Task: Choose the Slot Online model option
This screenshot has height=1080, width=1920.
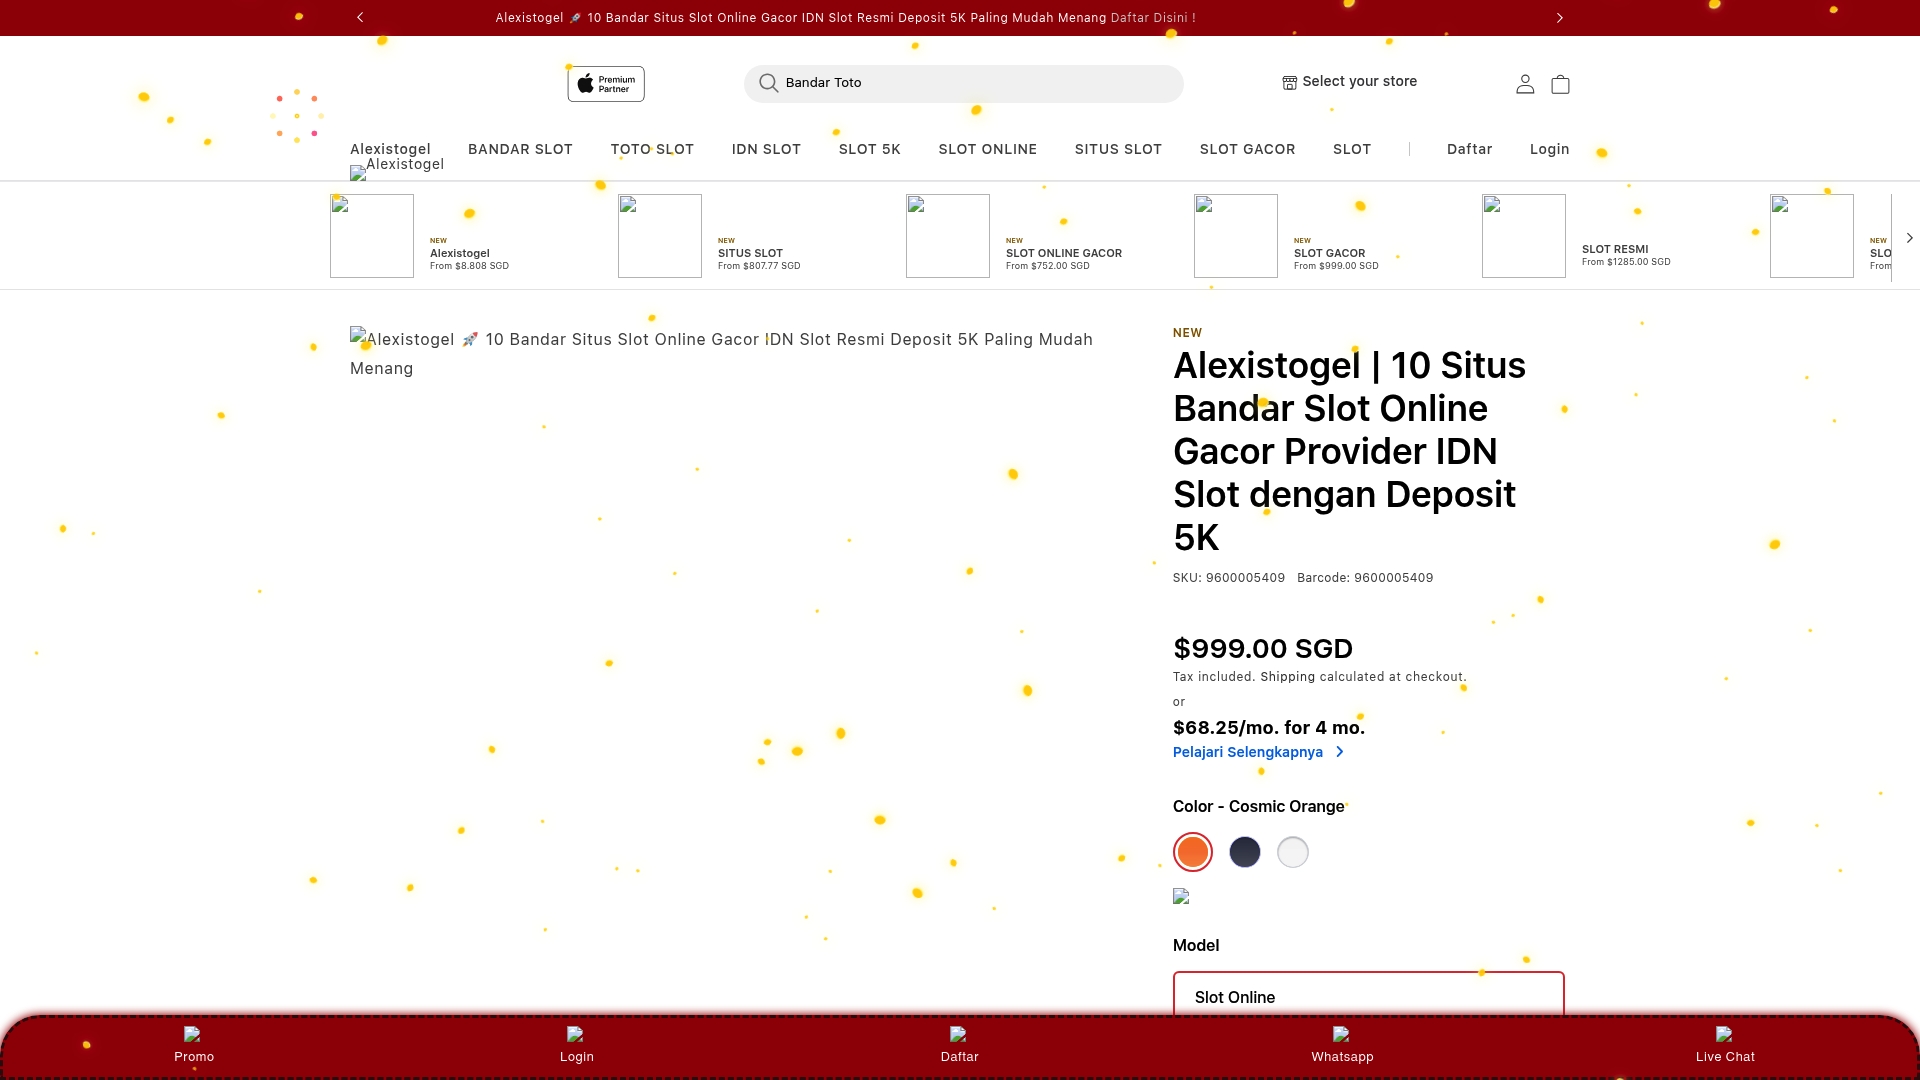Action: tap(1368, 997)
